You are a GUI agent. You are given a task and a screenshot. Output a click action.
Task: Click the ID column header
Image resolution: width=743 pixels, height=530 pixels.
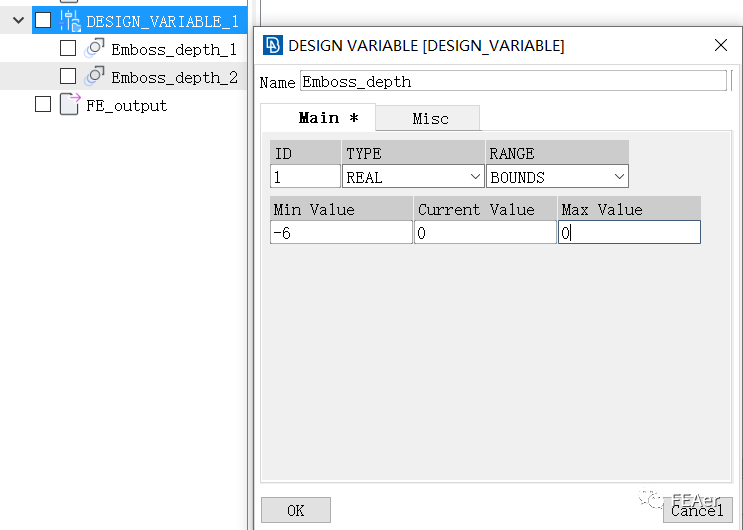coord(305,153)
